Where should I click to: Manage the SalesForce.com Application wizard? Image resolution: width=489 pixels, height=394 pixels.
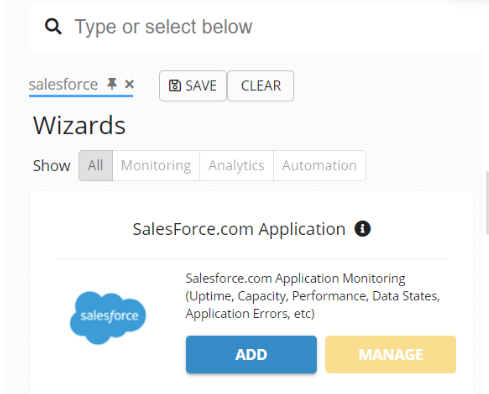[391, 354]
